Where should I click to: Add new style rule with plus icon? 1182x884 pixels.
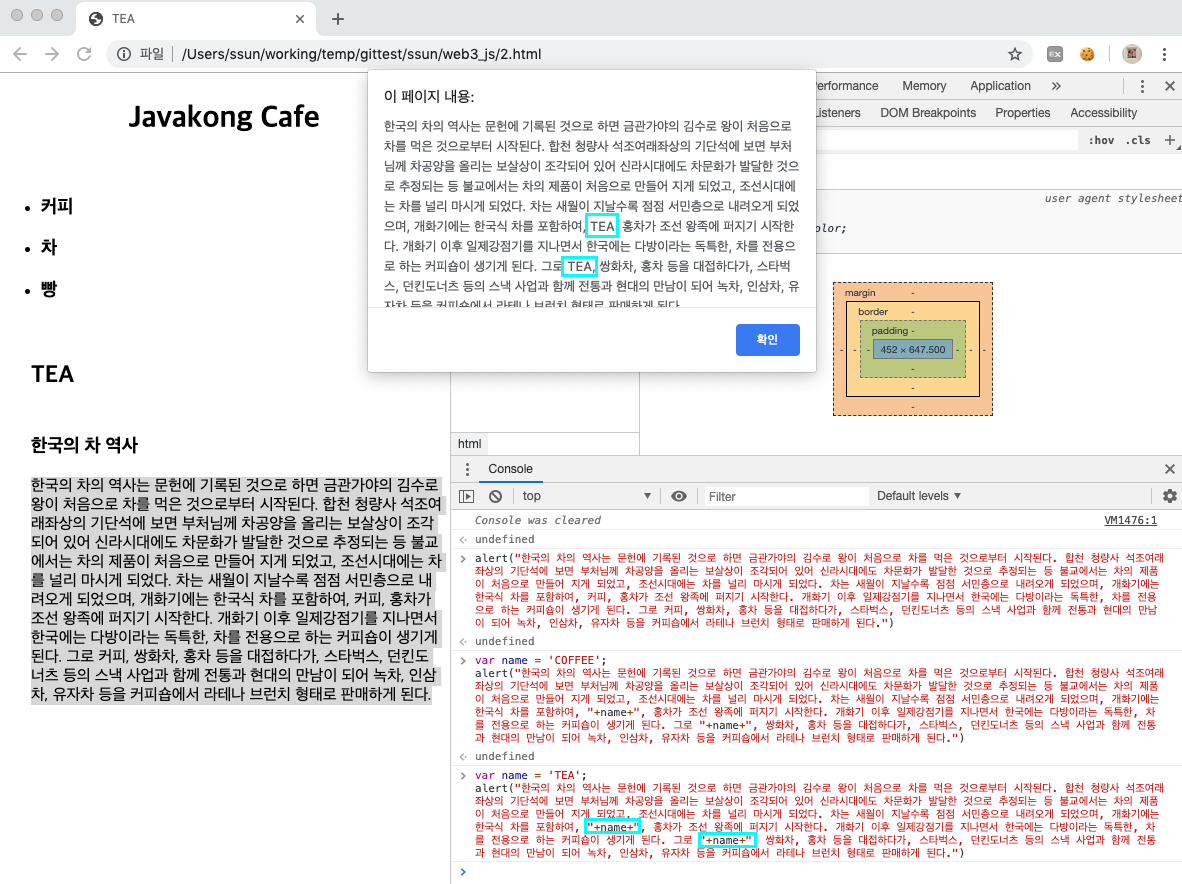click(x=1169, y=139)
